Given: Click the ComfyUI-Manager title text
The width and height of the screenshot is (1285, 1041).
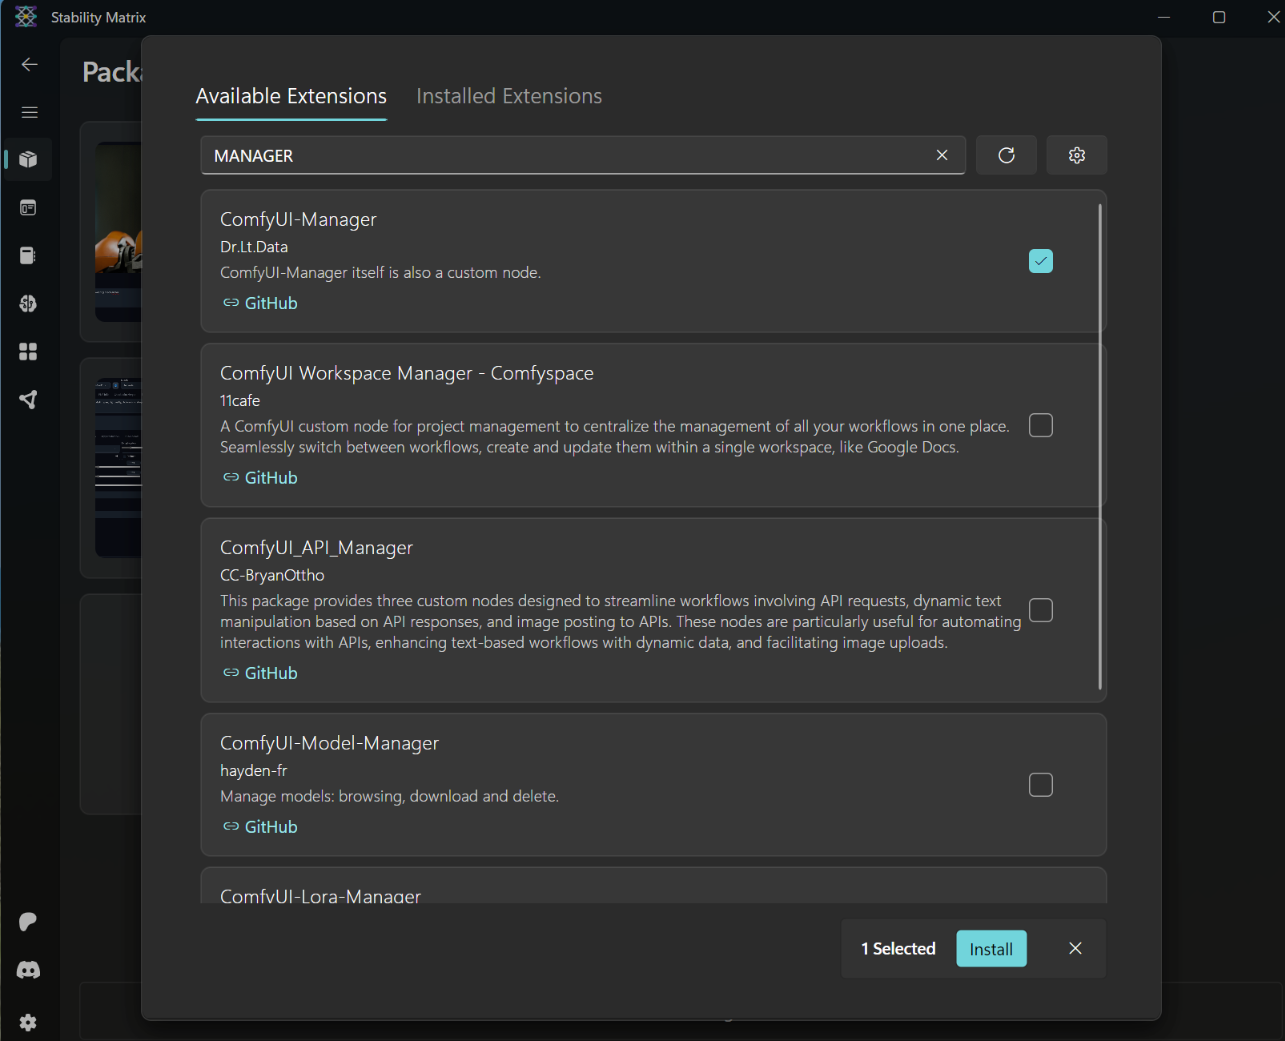Looking at the screenshot, I should click(x=298, y=219).
